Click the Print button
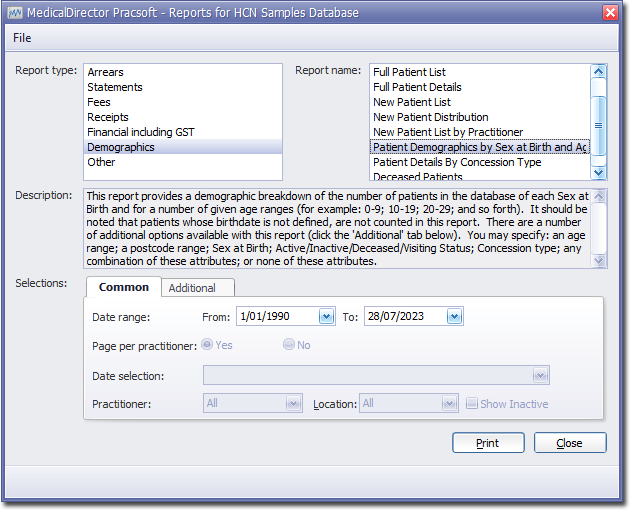 tap(488, 443)
